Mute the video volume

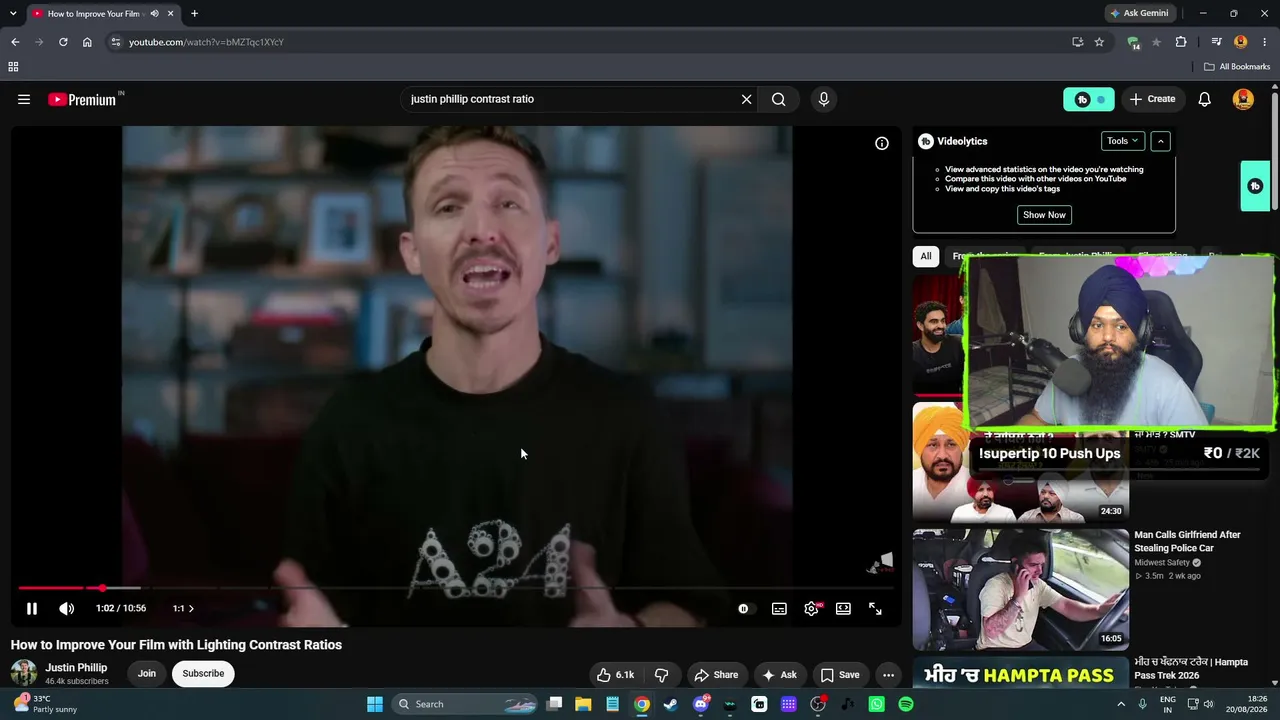66,608
